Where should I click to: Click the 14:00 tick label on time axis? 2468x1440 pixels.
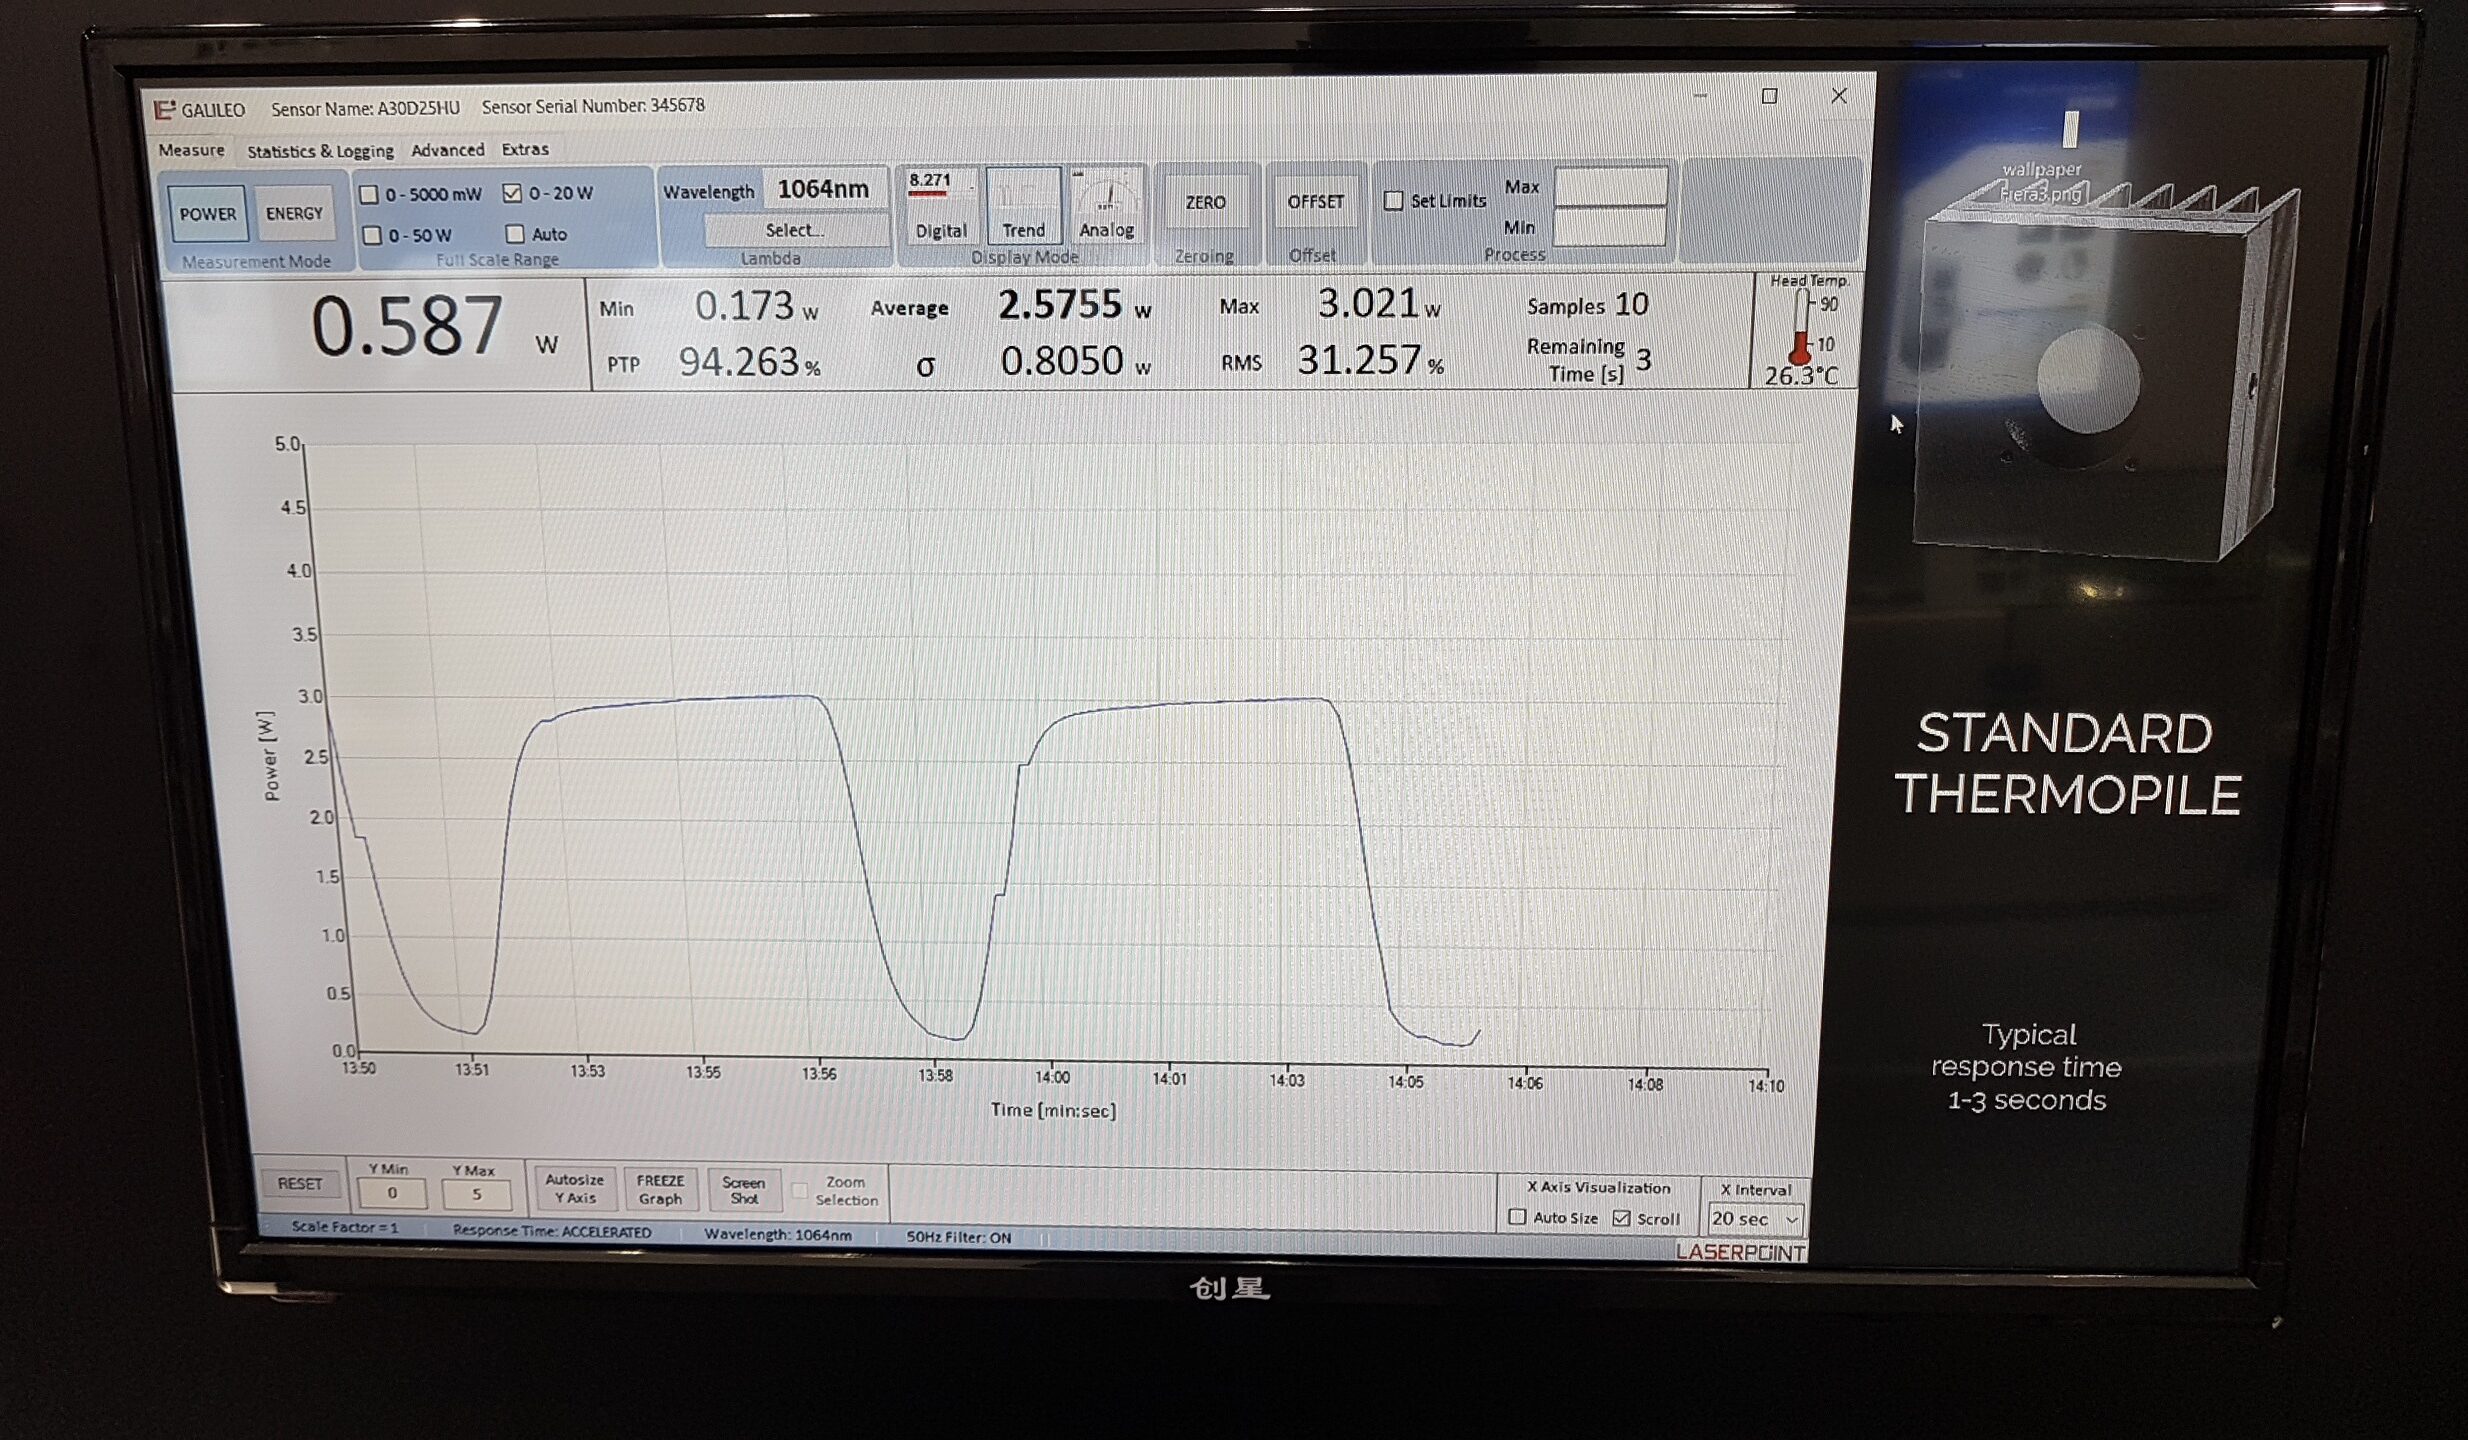[1052, 1078]
